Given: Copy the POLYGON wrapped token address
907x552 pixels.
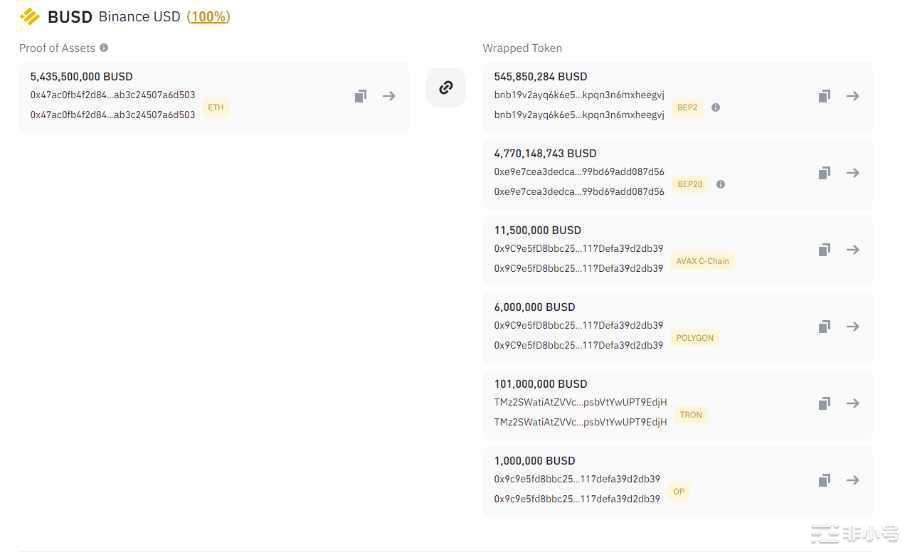Looking at the screenshot, I should 824,327.
